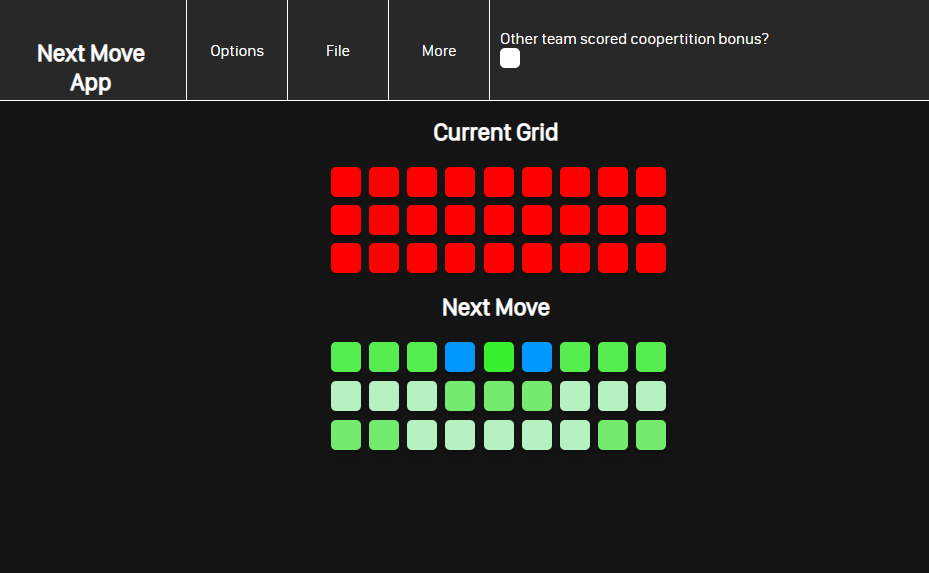Click 'Other team scored coopertition bonus?' label
The height and width of the screenshot is (573, 929).
coord(635,39)
